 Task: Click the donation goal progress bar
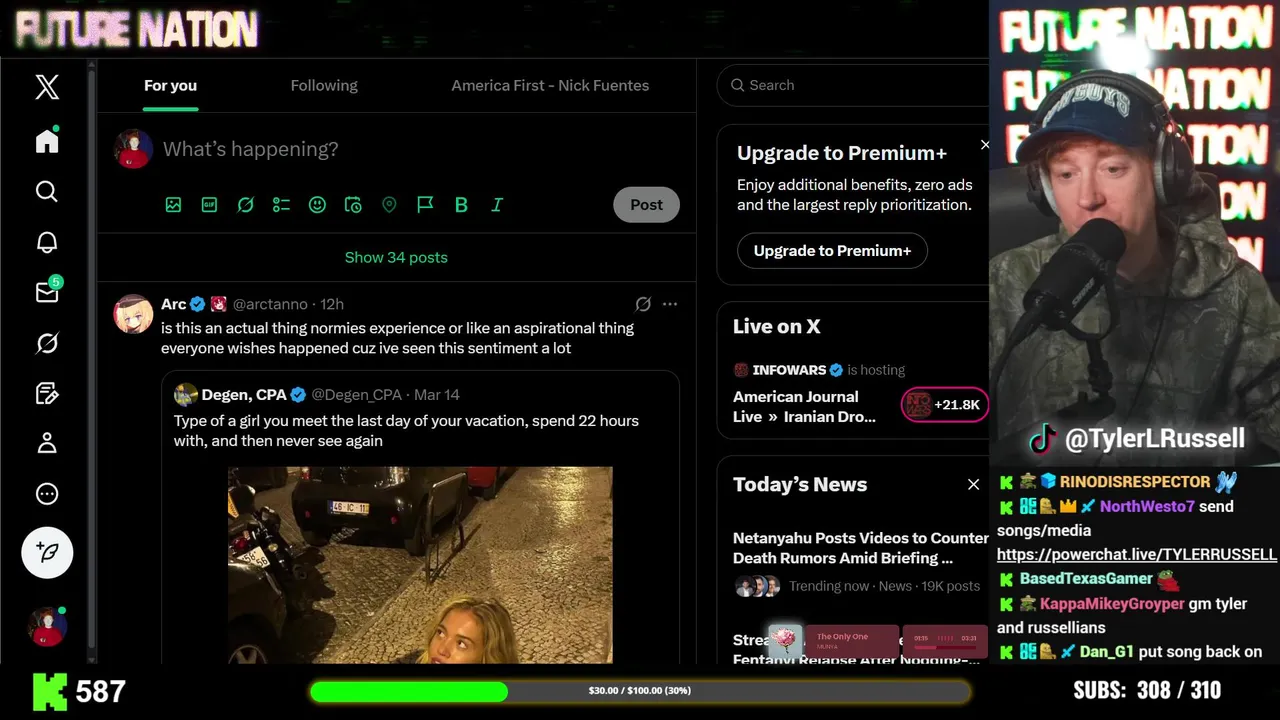640,691
